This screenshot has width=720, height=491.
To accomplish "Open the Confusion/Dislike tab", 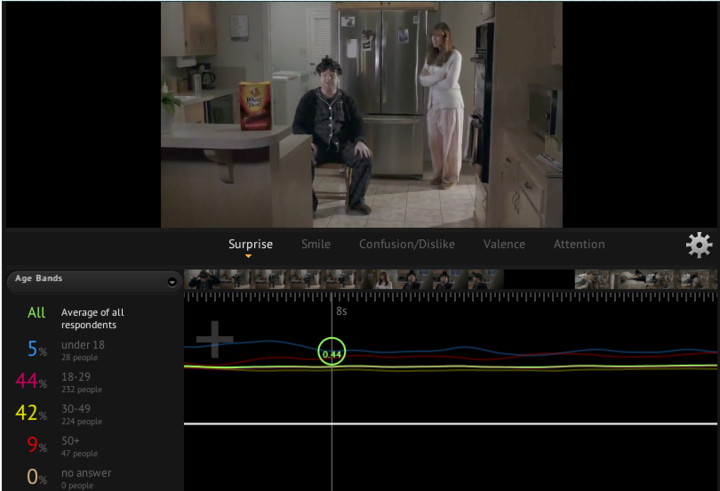I will click(407, 244).
